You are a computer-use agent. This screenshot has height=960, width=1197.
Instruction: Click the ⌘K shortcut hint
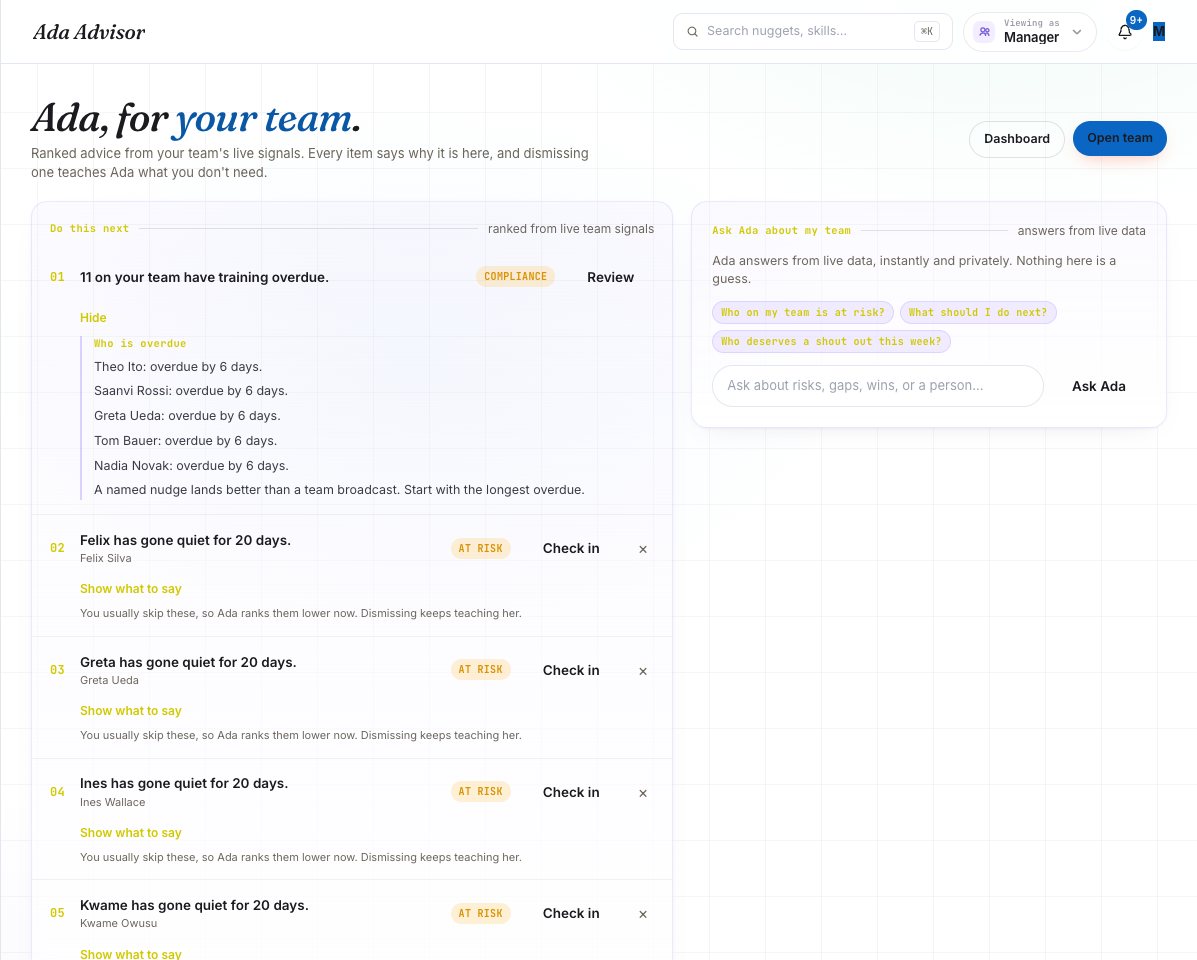pyautogui.click(x=927, y=31)
